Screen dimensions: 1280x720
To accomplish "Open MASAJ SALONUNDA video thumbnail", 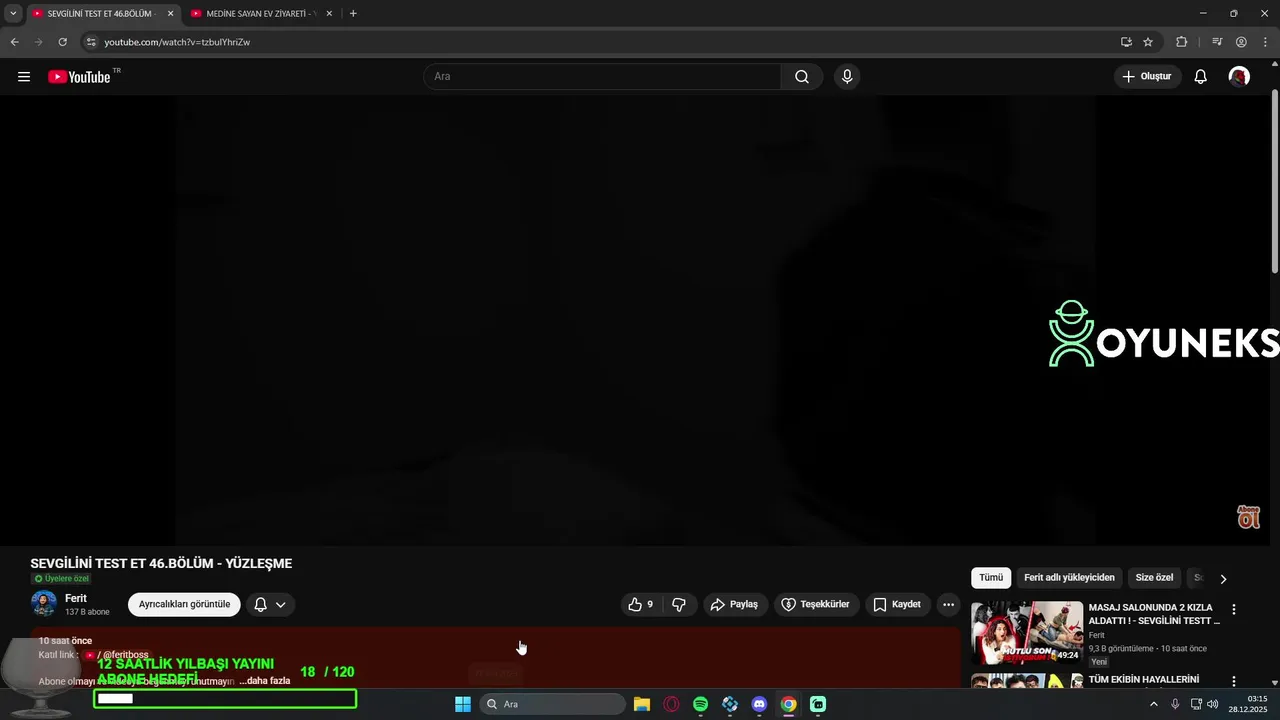I will click(x=1027, y=633).
